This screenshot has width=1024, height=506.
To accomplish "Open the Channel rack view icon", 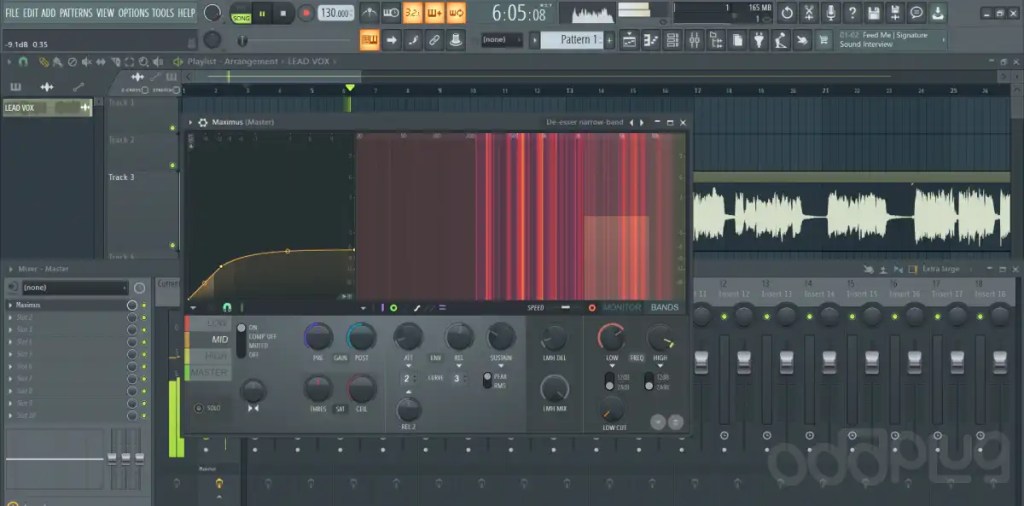I will click(x=673, y=40).
